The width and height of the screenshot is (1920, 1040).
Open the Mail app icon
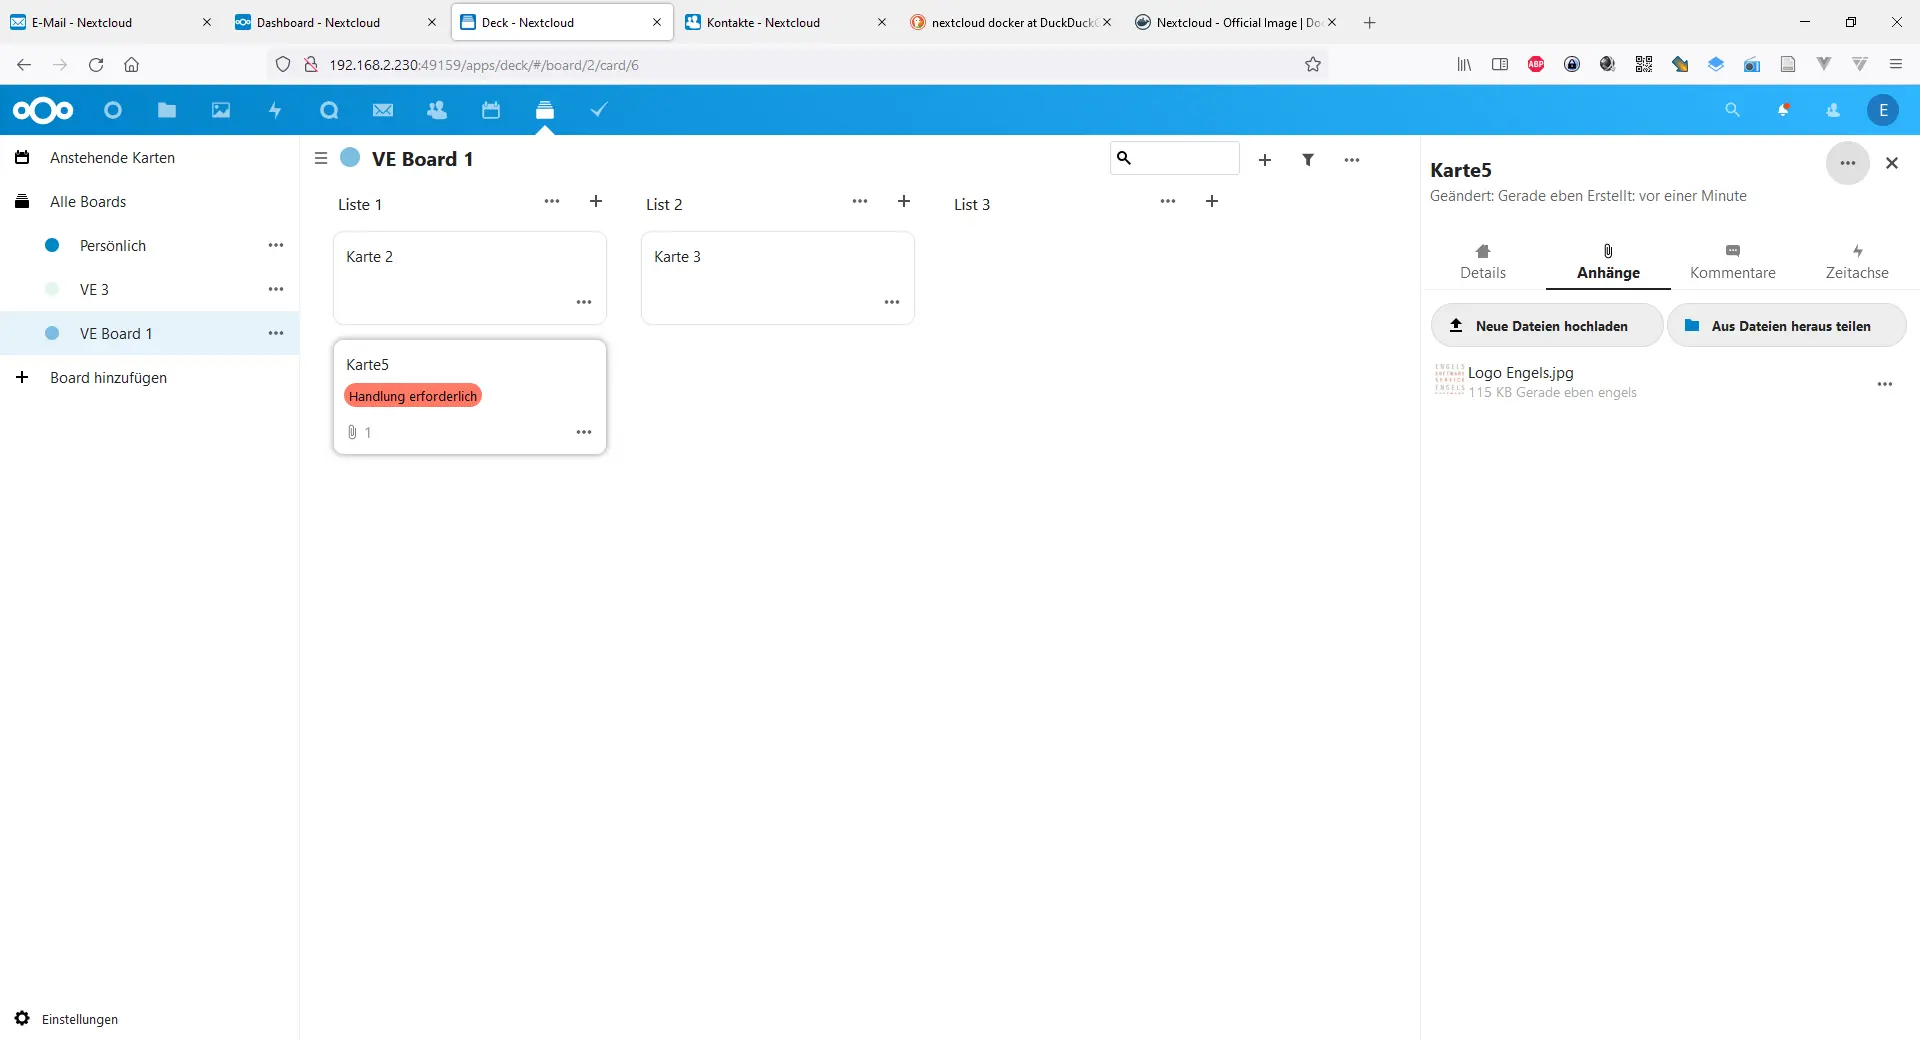[x=382, y=110]
